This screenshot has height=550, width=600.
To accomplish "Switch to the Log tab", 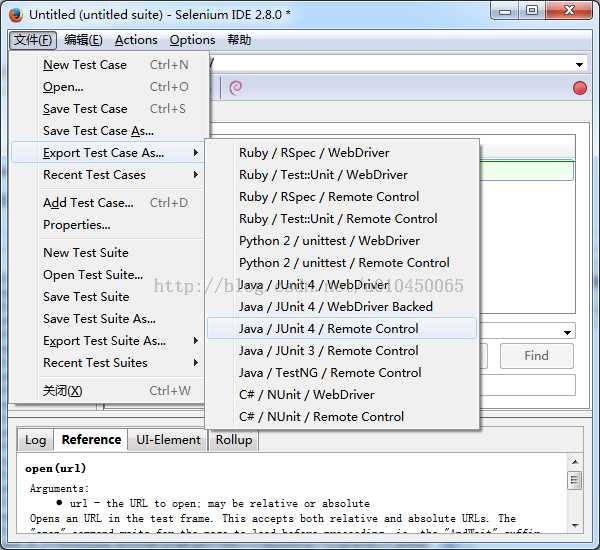I will click(x=36, y=440).
